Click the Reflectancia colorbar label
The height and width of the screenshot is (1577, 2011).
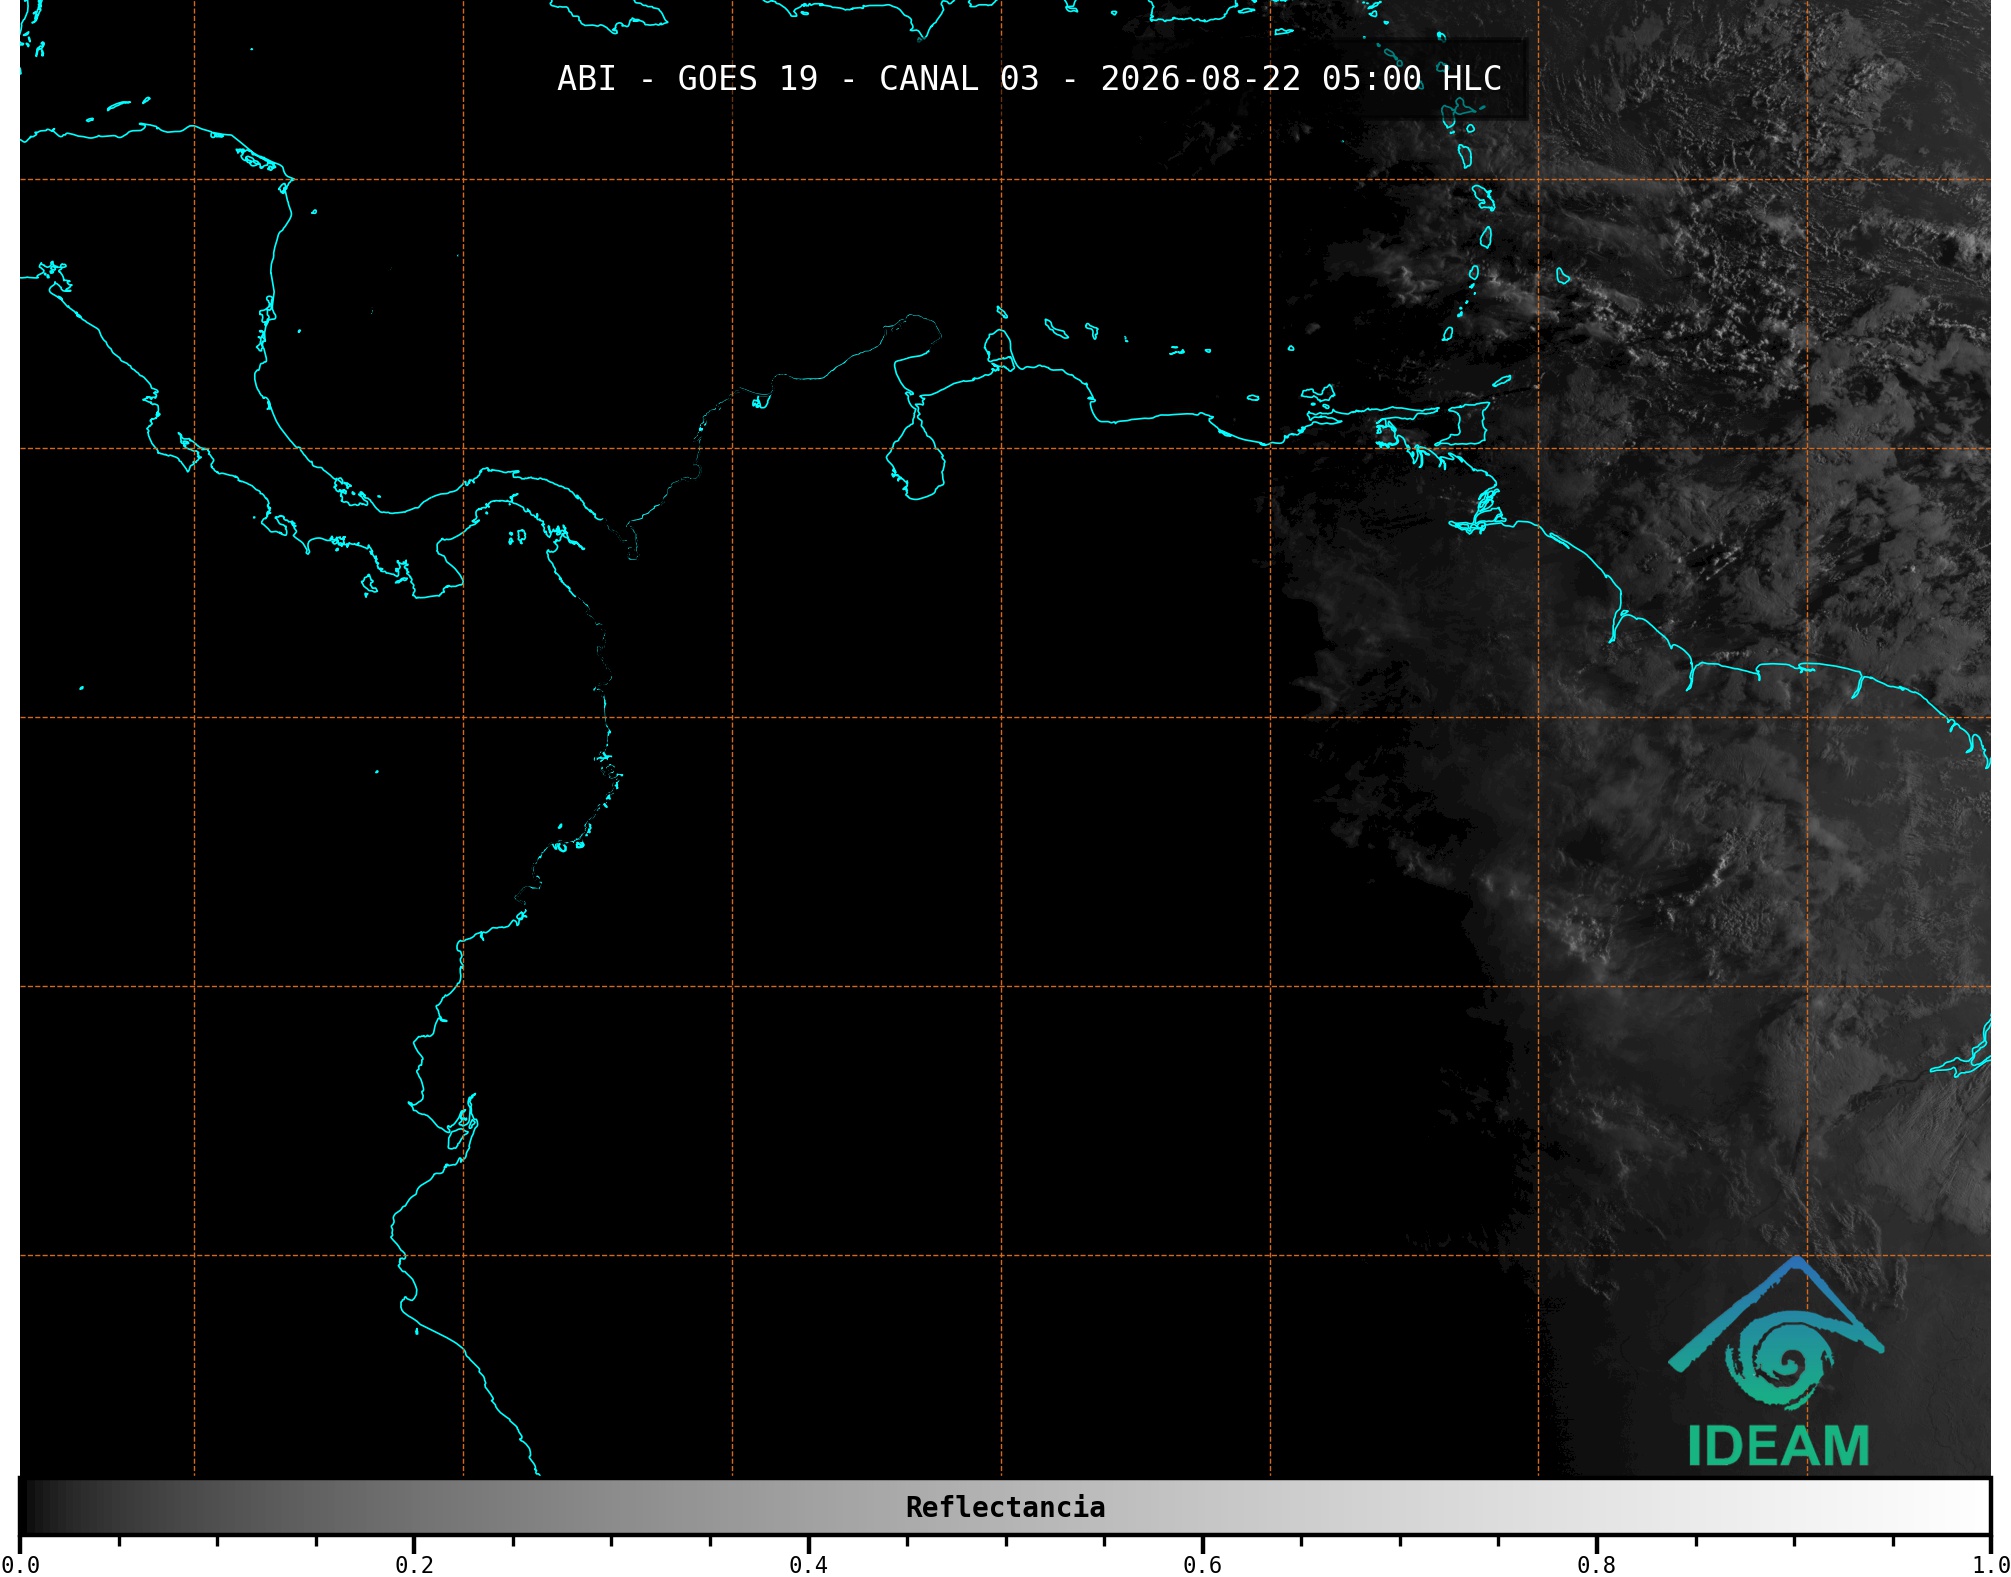(x=1005, y=1506)
